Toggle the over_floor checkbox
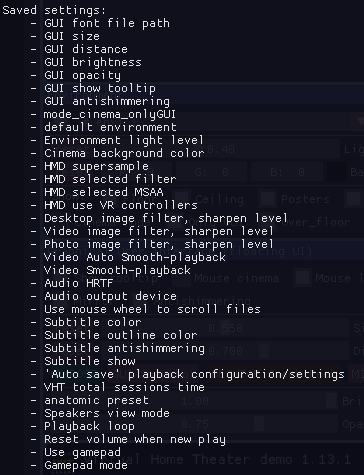The width and height of the screenshot is (364, 475). pyautogui.click(x=271, y=222)
